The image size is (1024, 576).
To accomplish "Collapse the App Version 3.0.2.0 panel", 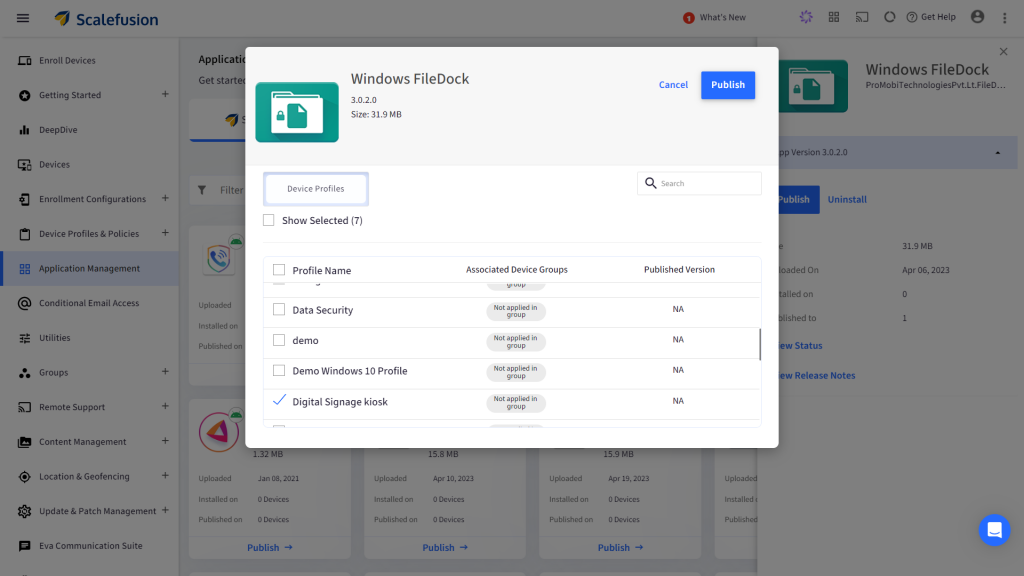I will tap(997, 152).
